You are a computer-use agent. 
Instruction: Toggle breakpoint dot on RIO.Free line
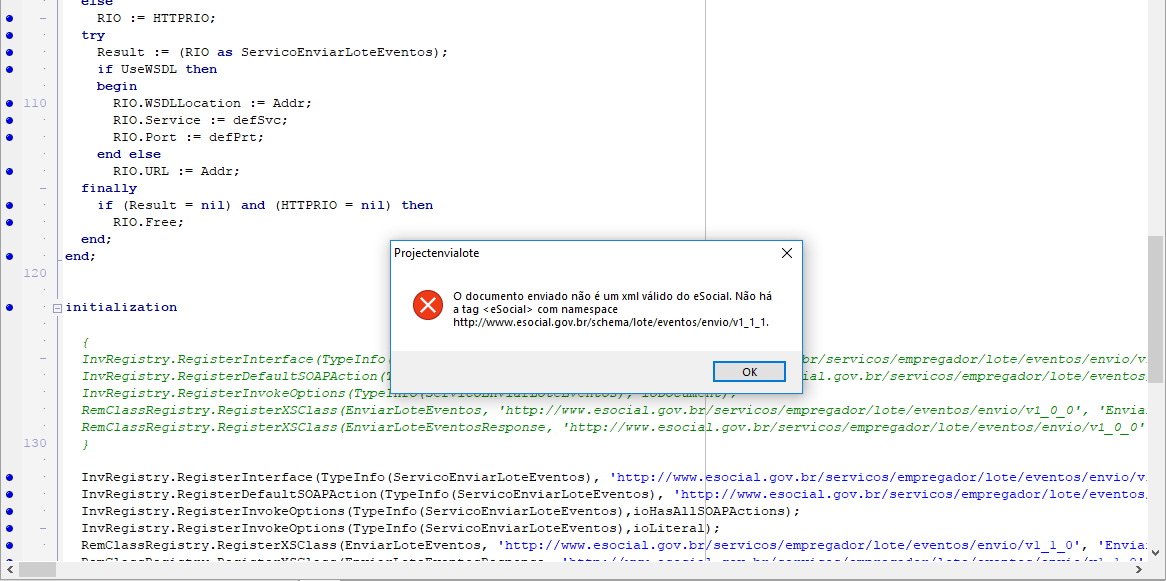point(9,222)
